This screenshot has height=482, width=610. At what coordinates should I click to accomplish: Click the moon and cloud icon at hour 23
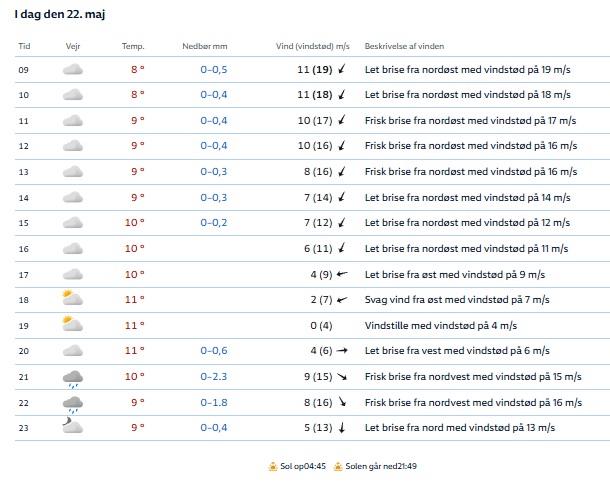(72, 427)
